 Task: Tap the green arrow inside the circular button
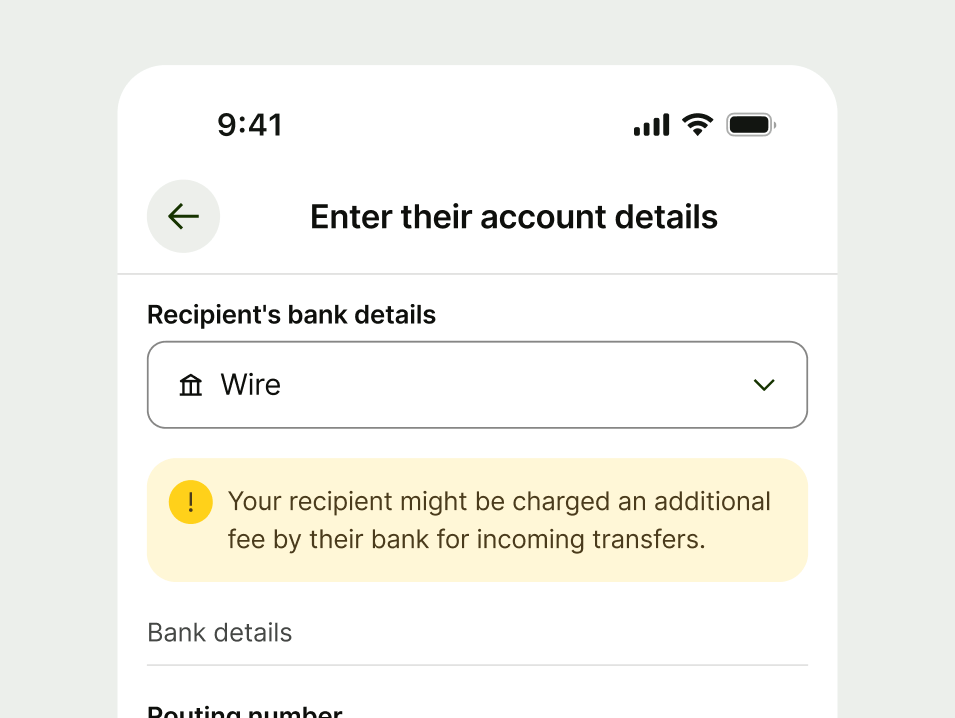183,216
